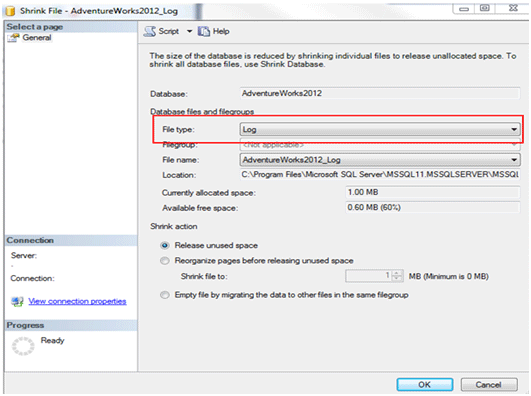
Task: Click the Ready progress status text
Action: 52,340
